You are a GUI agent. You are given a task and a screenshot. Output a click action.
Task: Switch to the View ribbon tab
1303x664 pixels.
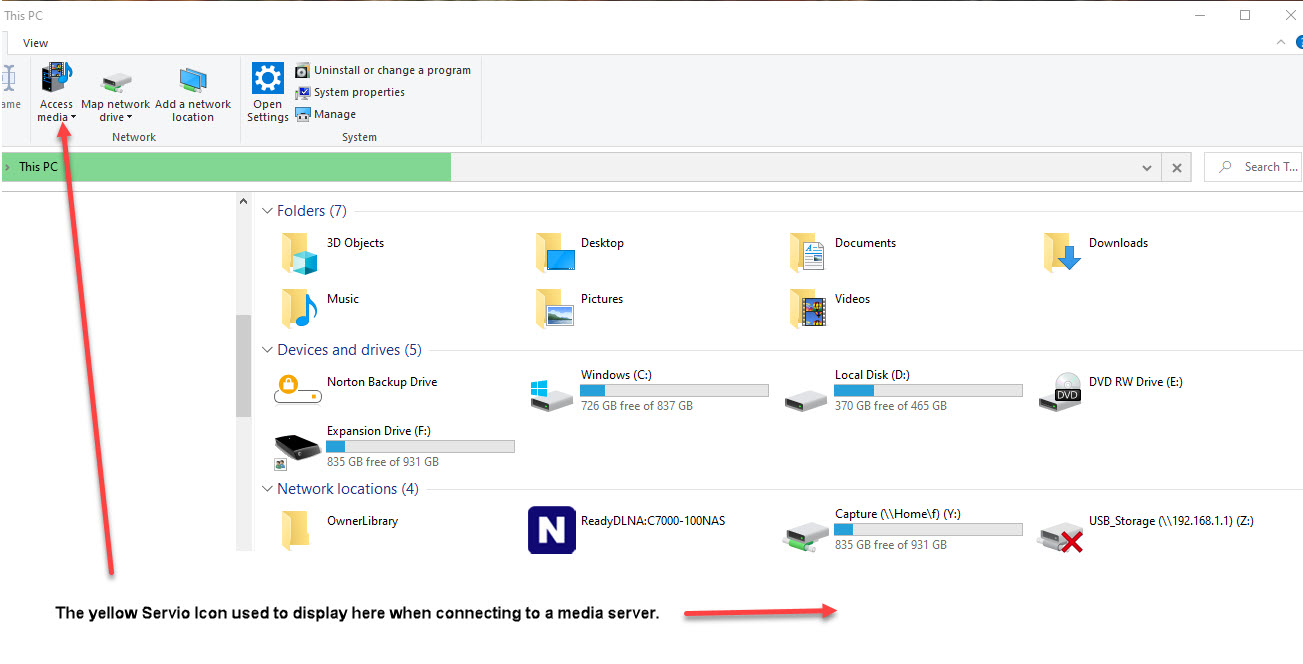(x=35, y=43)
